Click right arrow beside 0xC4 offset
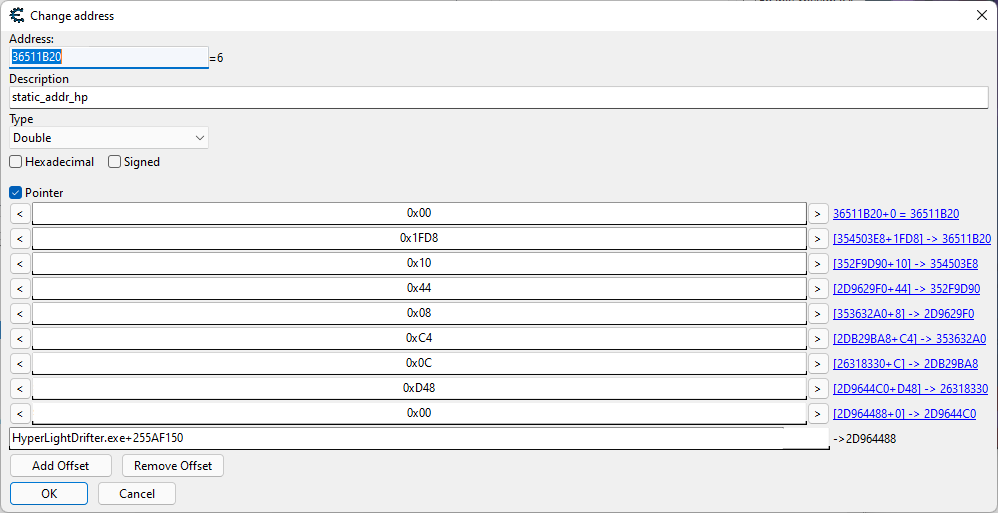The width and height of the screenshot is (998, 513). pos(818,338)
